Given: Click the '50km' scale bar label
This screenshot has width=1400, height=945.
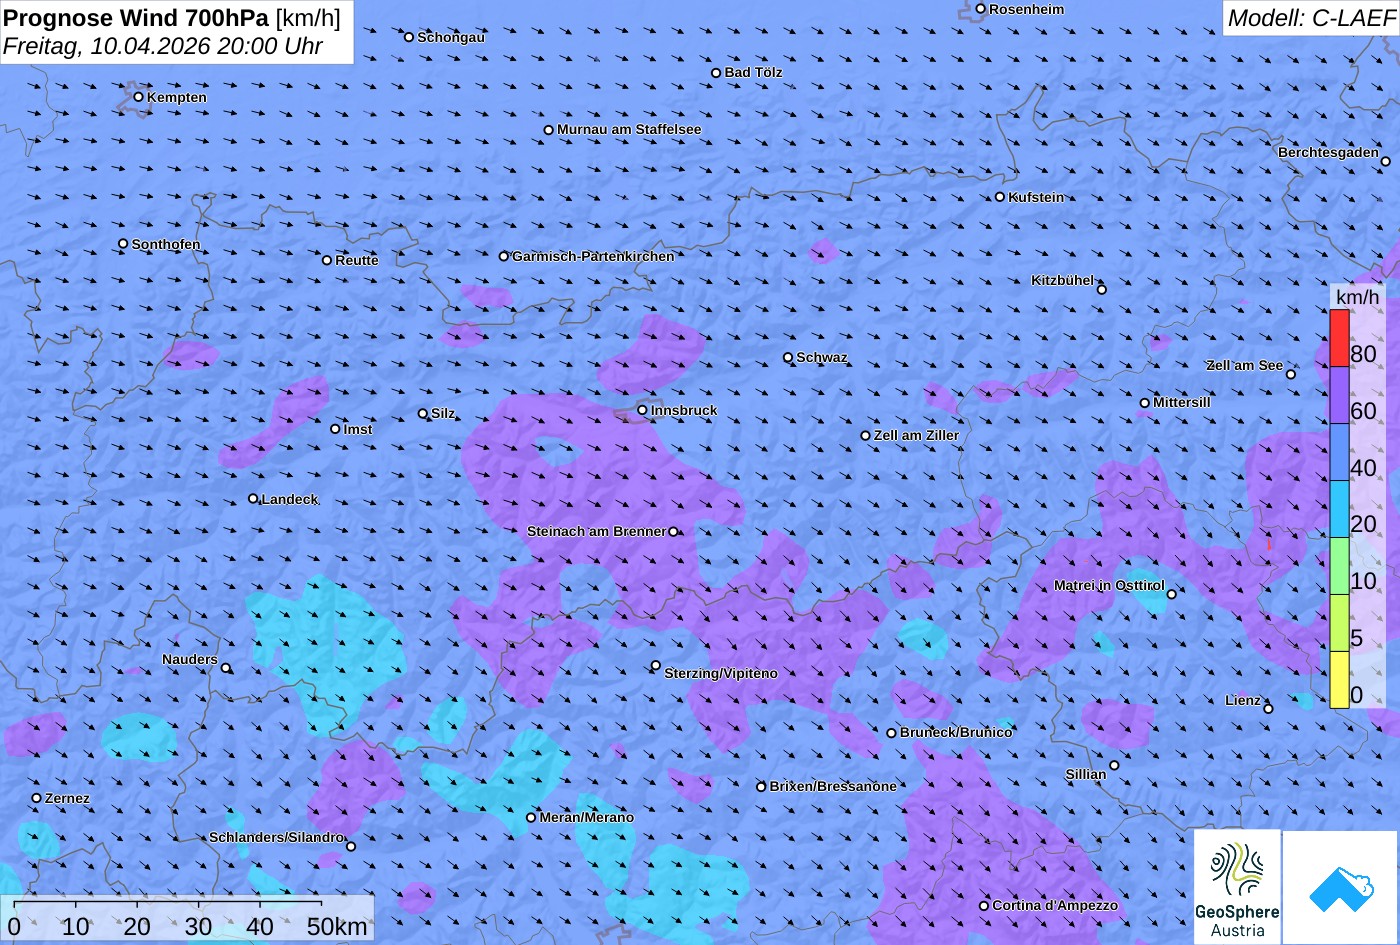Looking at the screenshot, I should 337,926.
